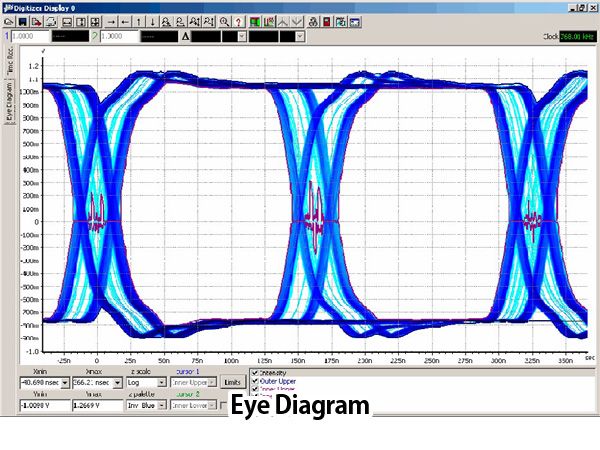Click the up arrow toolbar icon
This screenshot has width=600, height=450.
click(138, 20)
